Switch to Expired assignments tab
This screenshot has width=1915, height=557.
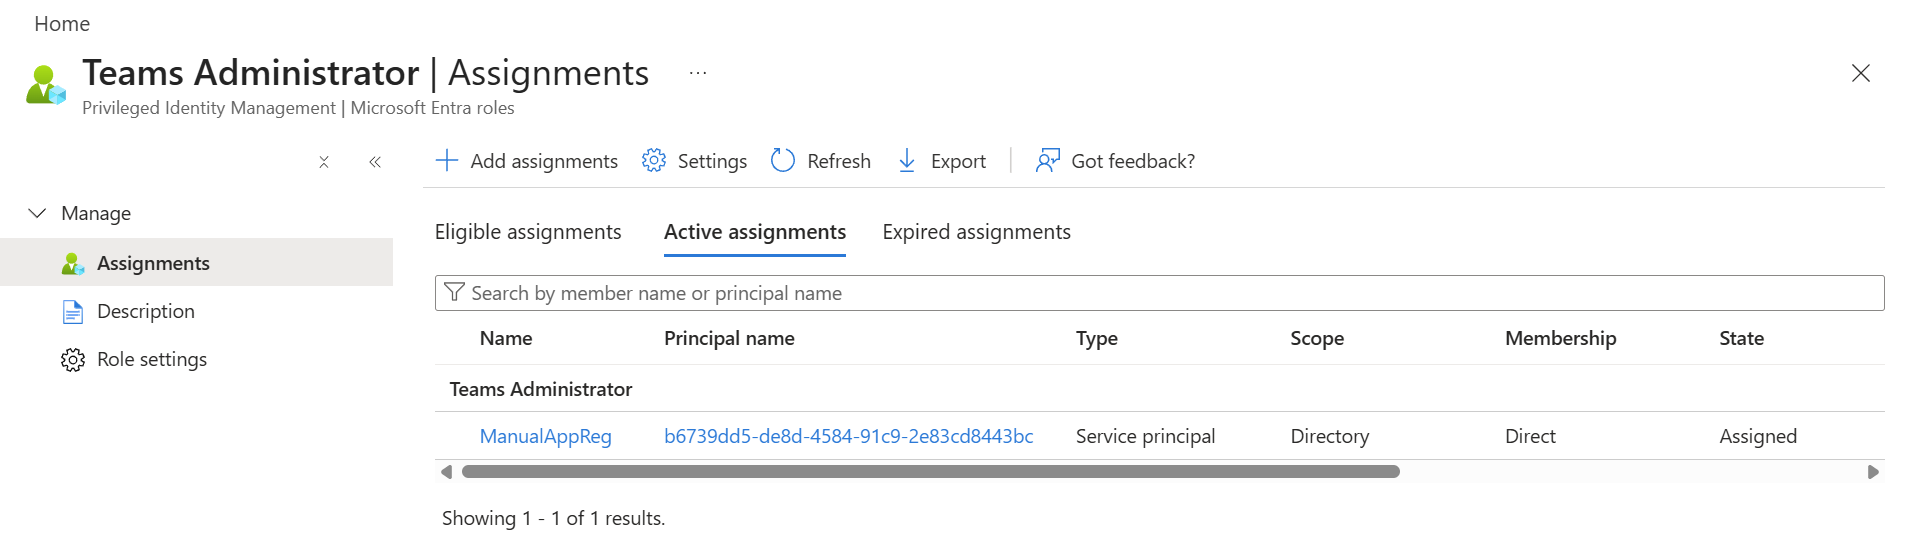(x=976, y=232)
